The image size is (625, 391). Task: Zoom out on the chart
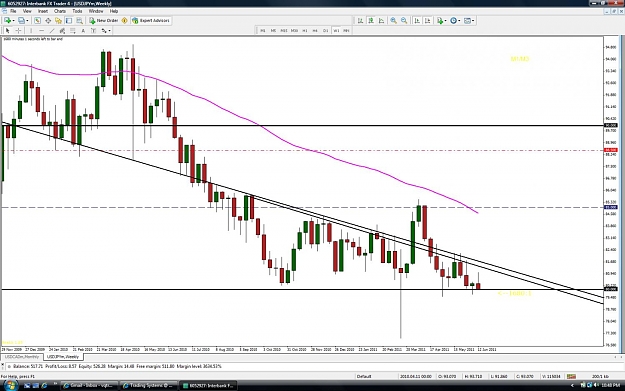pyautogui.click(x=404, y=20)
